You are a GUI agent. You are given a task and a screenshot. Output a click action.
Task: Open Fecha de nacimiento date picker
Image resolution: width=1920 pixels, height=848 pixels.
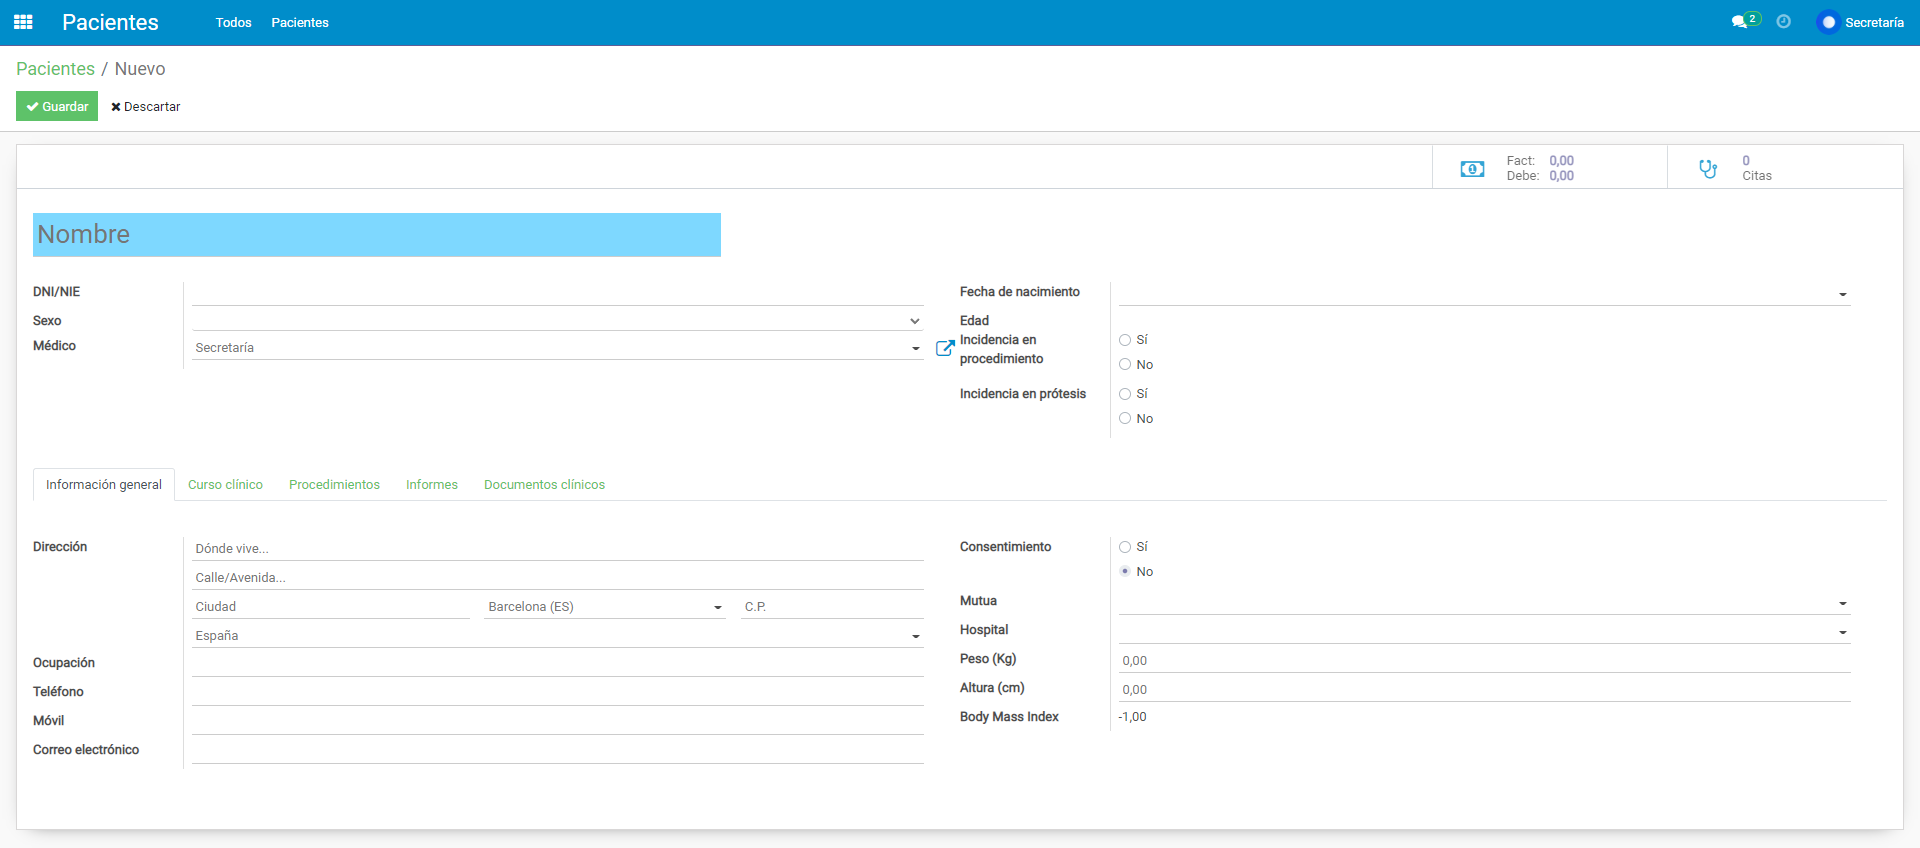click(x=1484, y=294)
